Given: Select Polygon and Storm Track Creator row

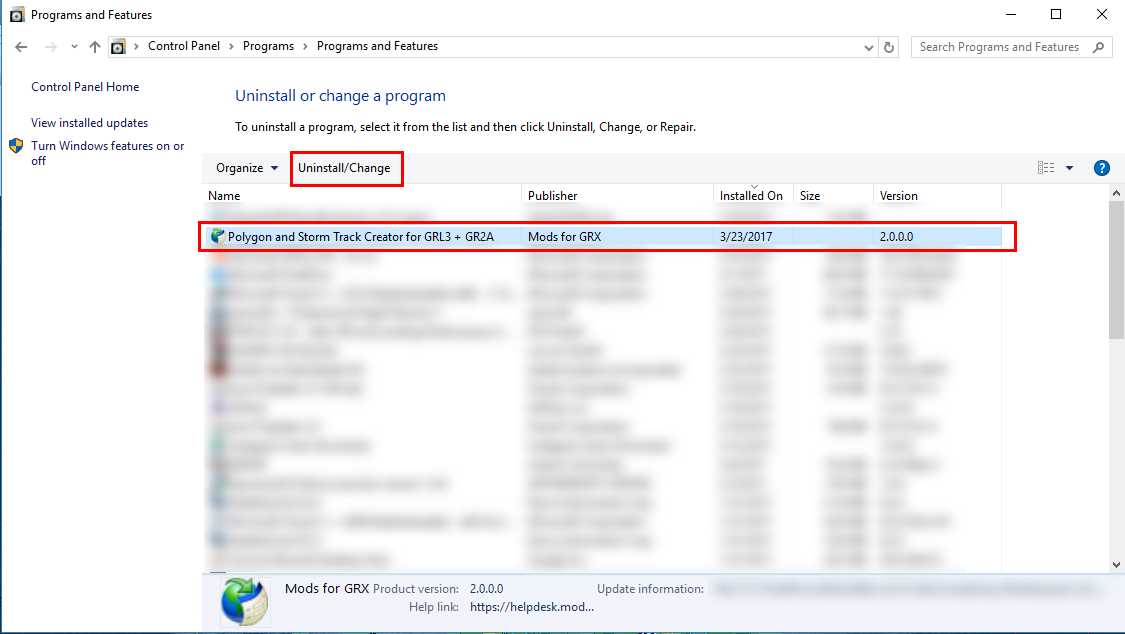Looking at the screenshot, I should pyautogui.click(x=603, y=237).
